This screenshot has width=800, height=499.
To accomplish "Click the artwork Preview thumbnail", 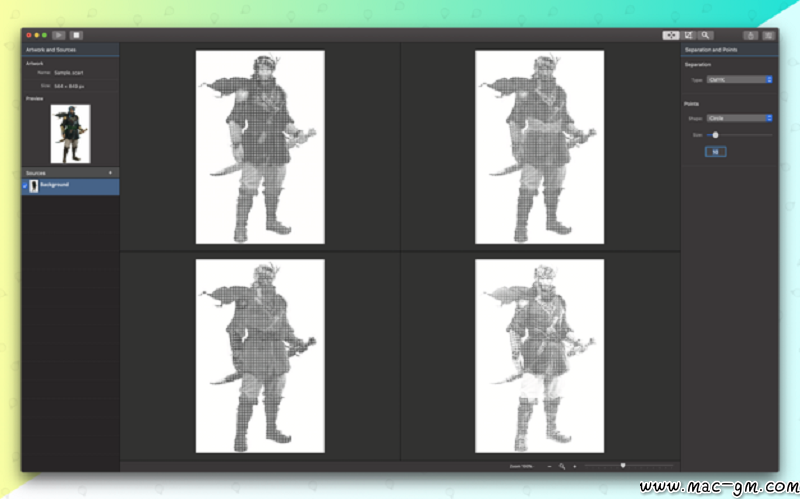I will pyautogui.click(x=70, y=134).
